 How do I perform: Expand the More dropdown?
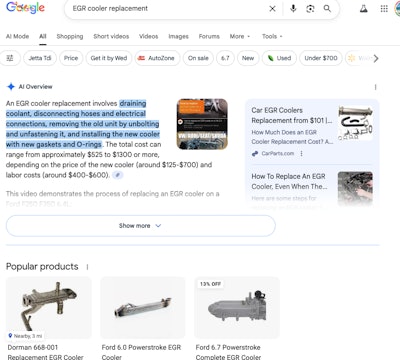240,36
